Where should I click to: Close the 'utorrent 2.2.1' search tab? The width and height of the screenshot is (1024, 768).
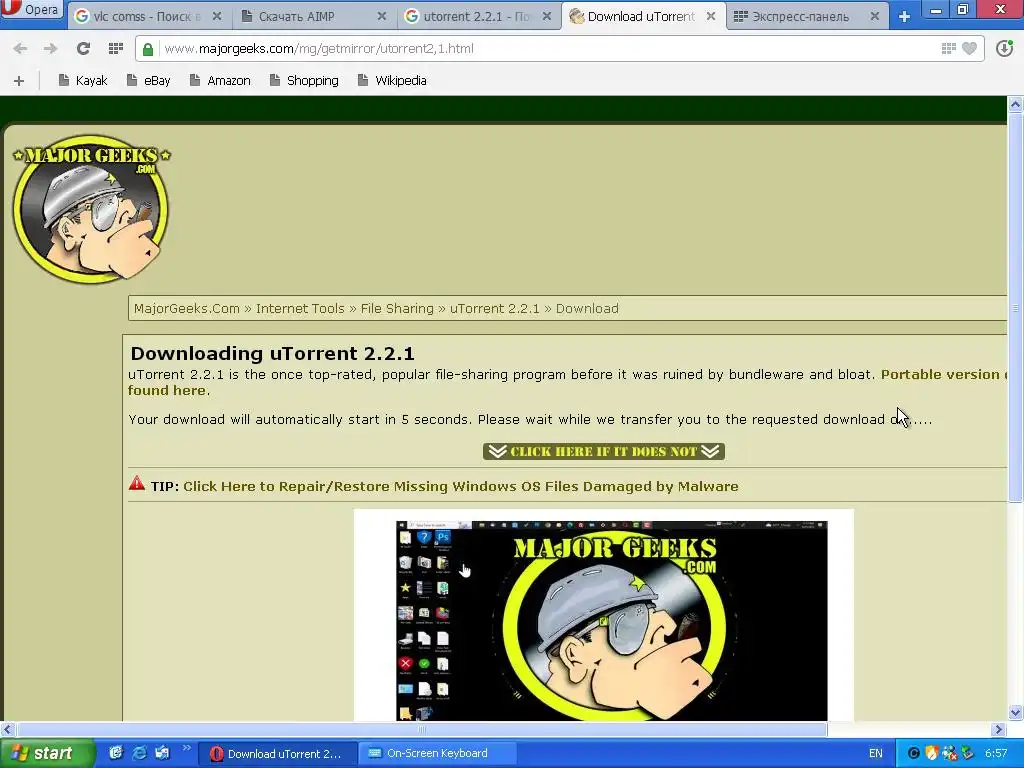click(x=547, y=16)
